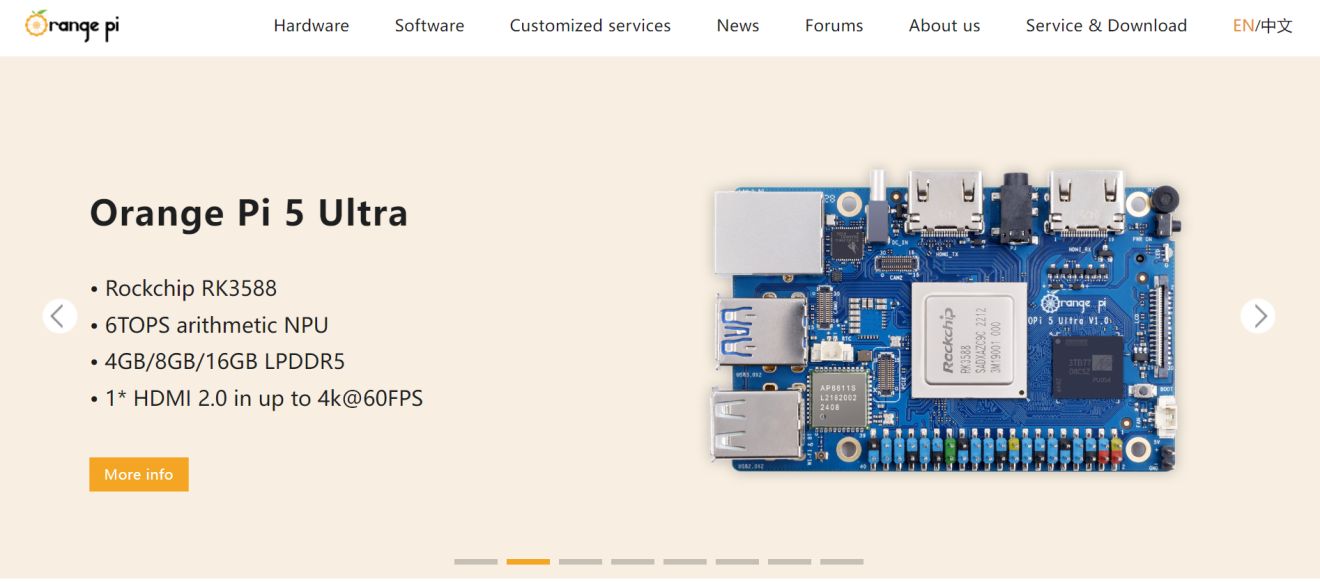Viewport: 1320px width, 582px height.
Task: Click the Orange Pi 5 Ultra heading
Action: coord(249,213)
